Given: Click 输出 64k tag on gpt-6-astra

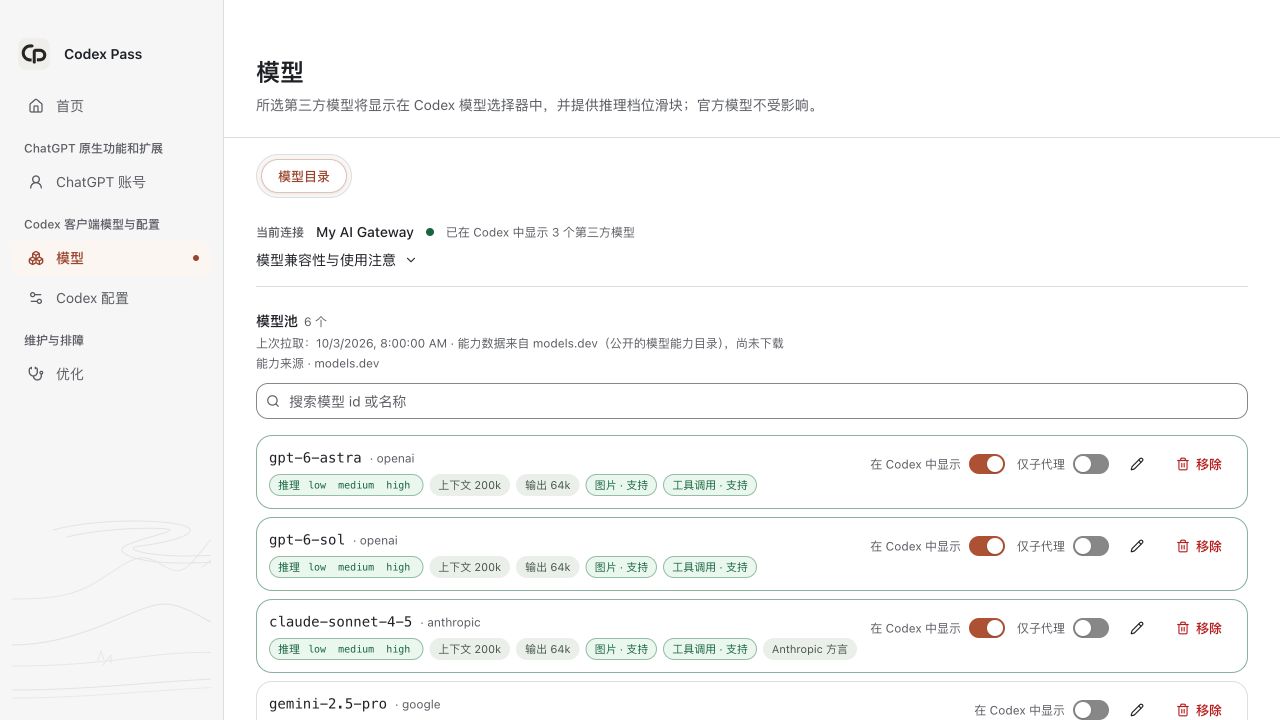Looking at the screenshot, I should (x=548, y=485).
